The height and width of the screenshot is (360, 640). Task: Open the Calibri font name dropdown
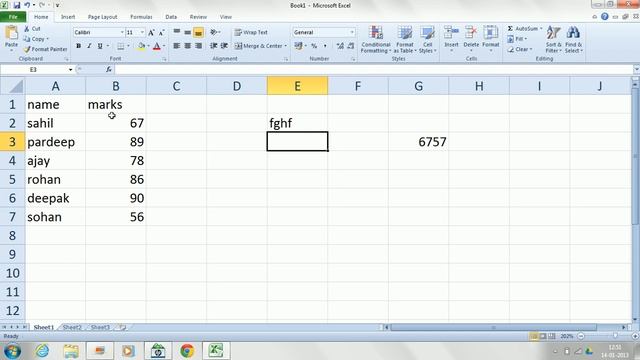(x=122, y=32)
